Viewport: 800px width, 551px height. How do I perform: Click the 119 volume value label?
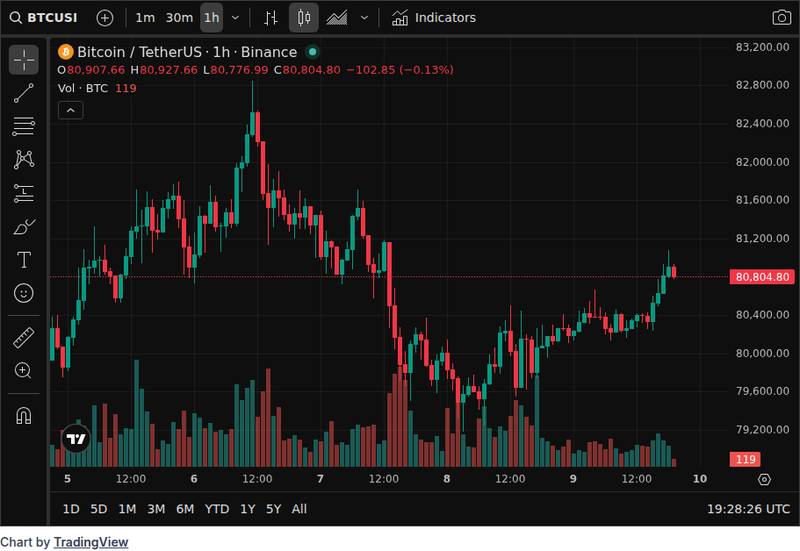[x=745, y=459]
